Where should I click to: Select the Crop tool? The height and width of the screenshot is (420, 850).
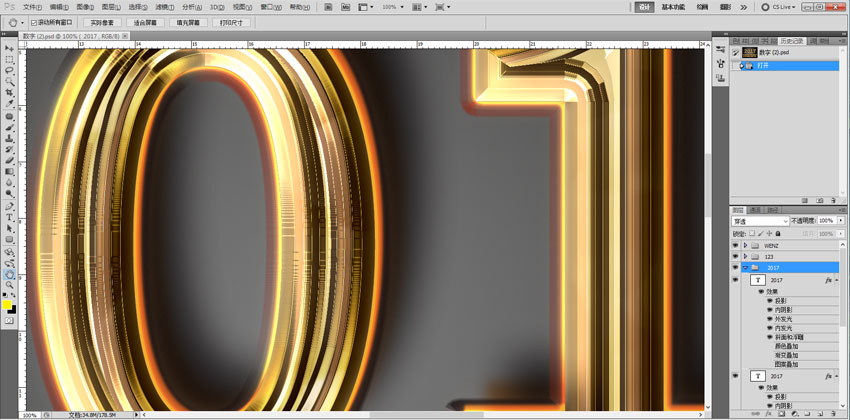[x=9, y=93]
